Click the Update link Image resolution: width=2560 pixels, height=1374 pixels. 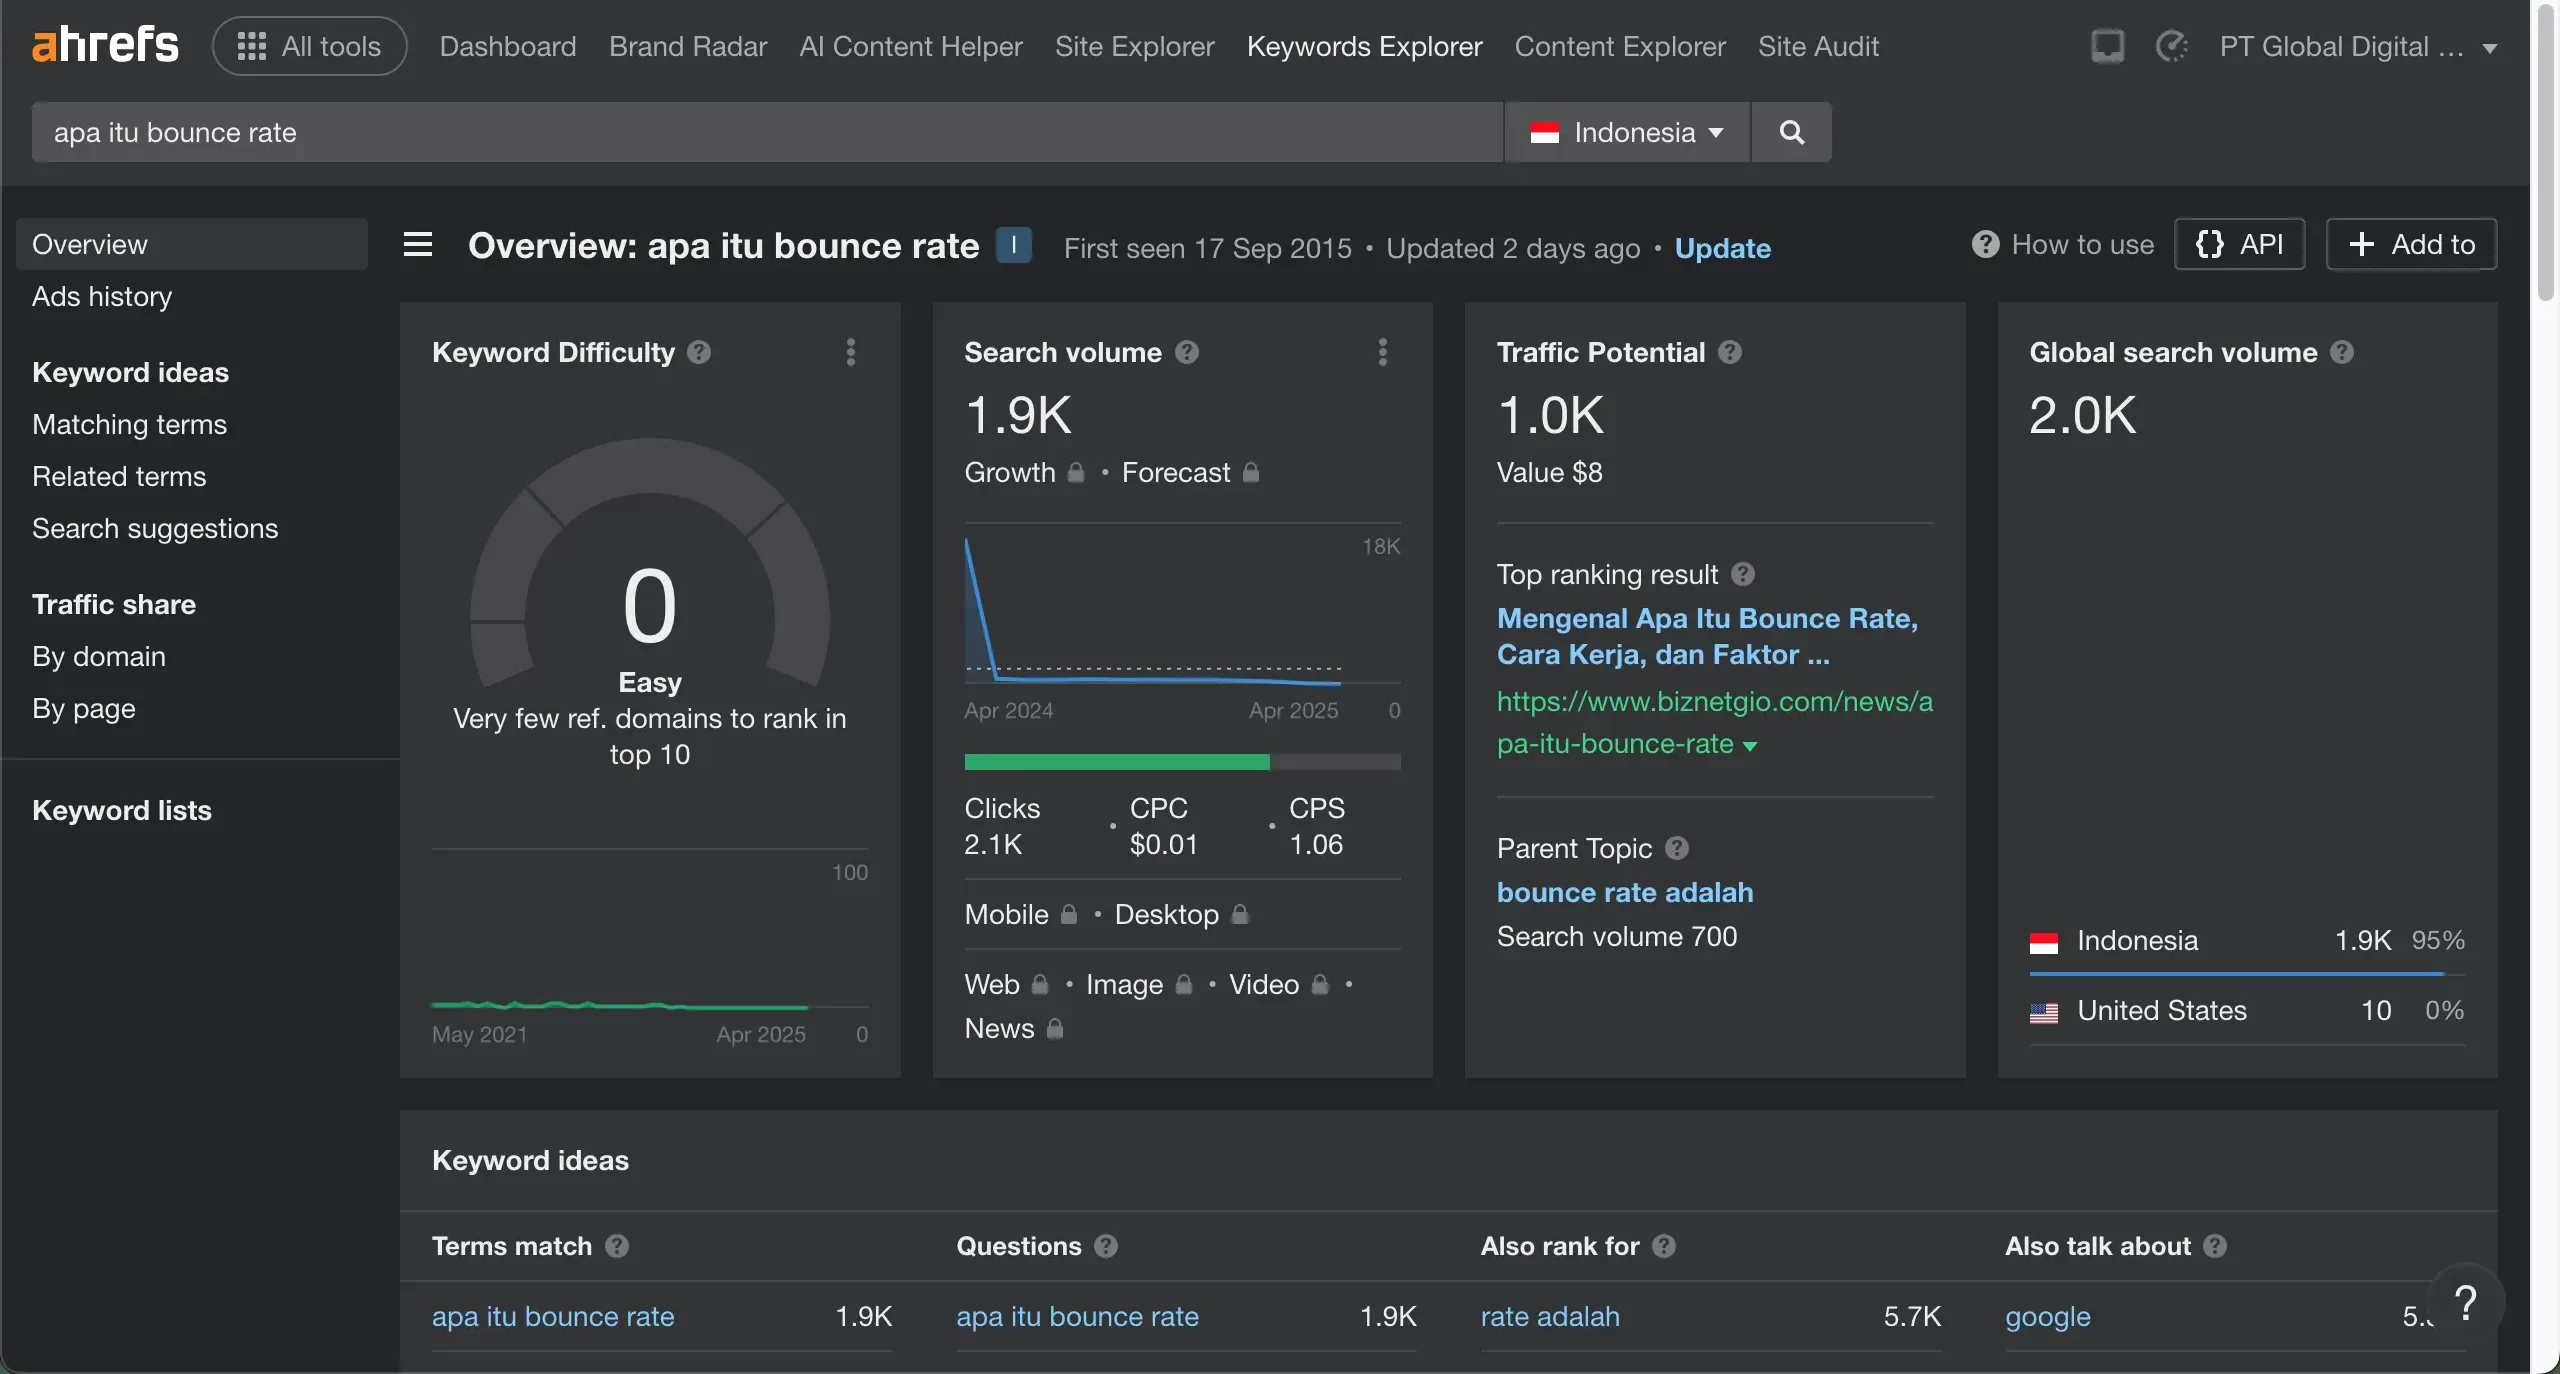pyautogui.click(x=1722, y=248)
